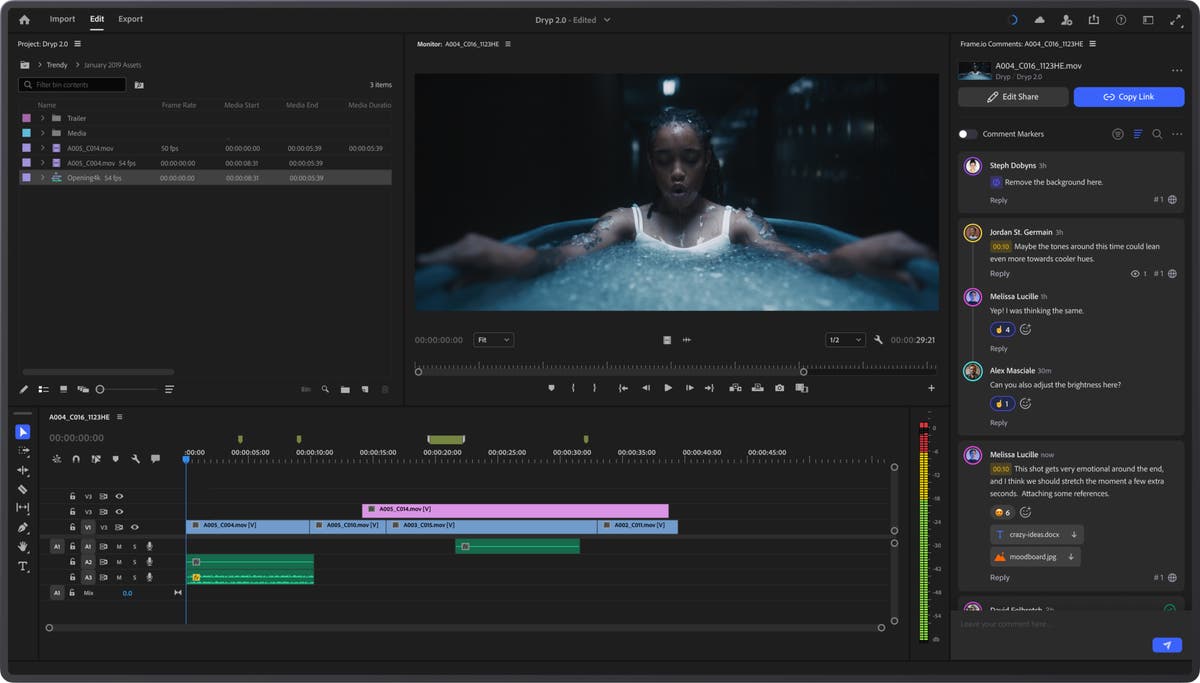Turn on the Comment Markers toggle

pos(967,134)
